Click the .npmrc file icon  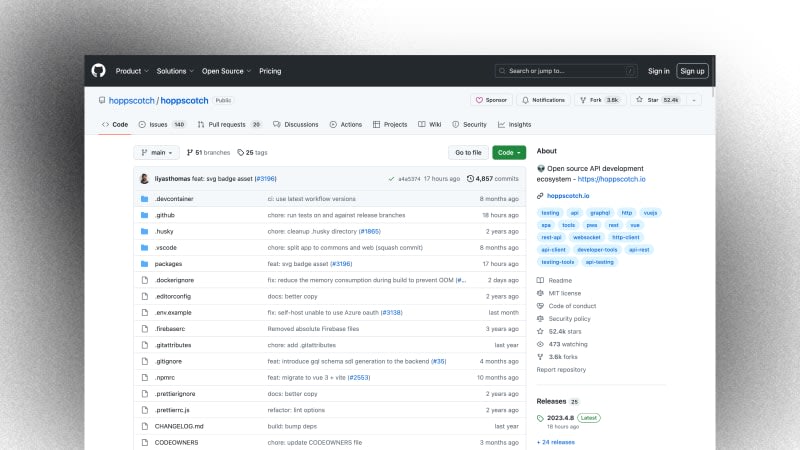click(x=145, y=378)
